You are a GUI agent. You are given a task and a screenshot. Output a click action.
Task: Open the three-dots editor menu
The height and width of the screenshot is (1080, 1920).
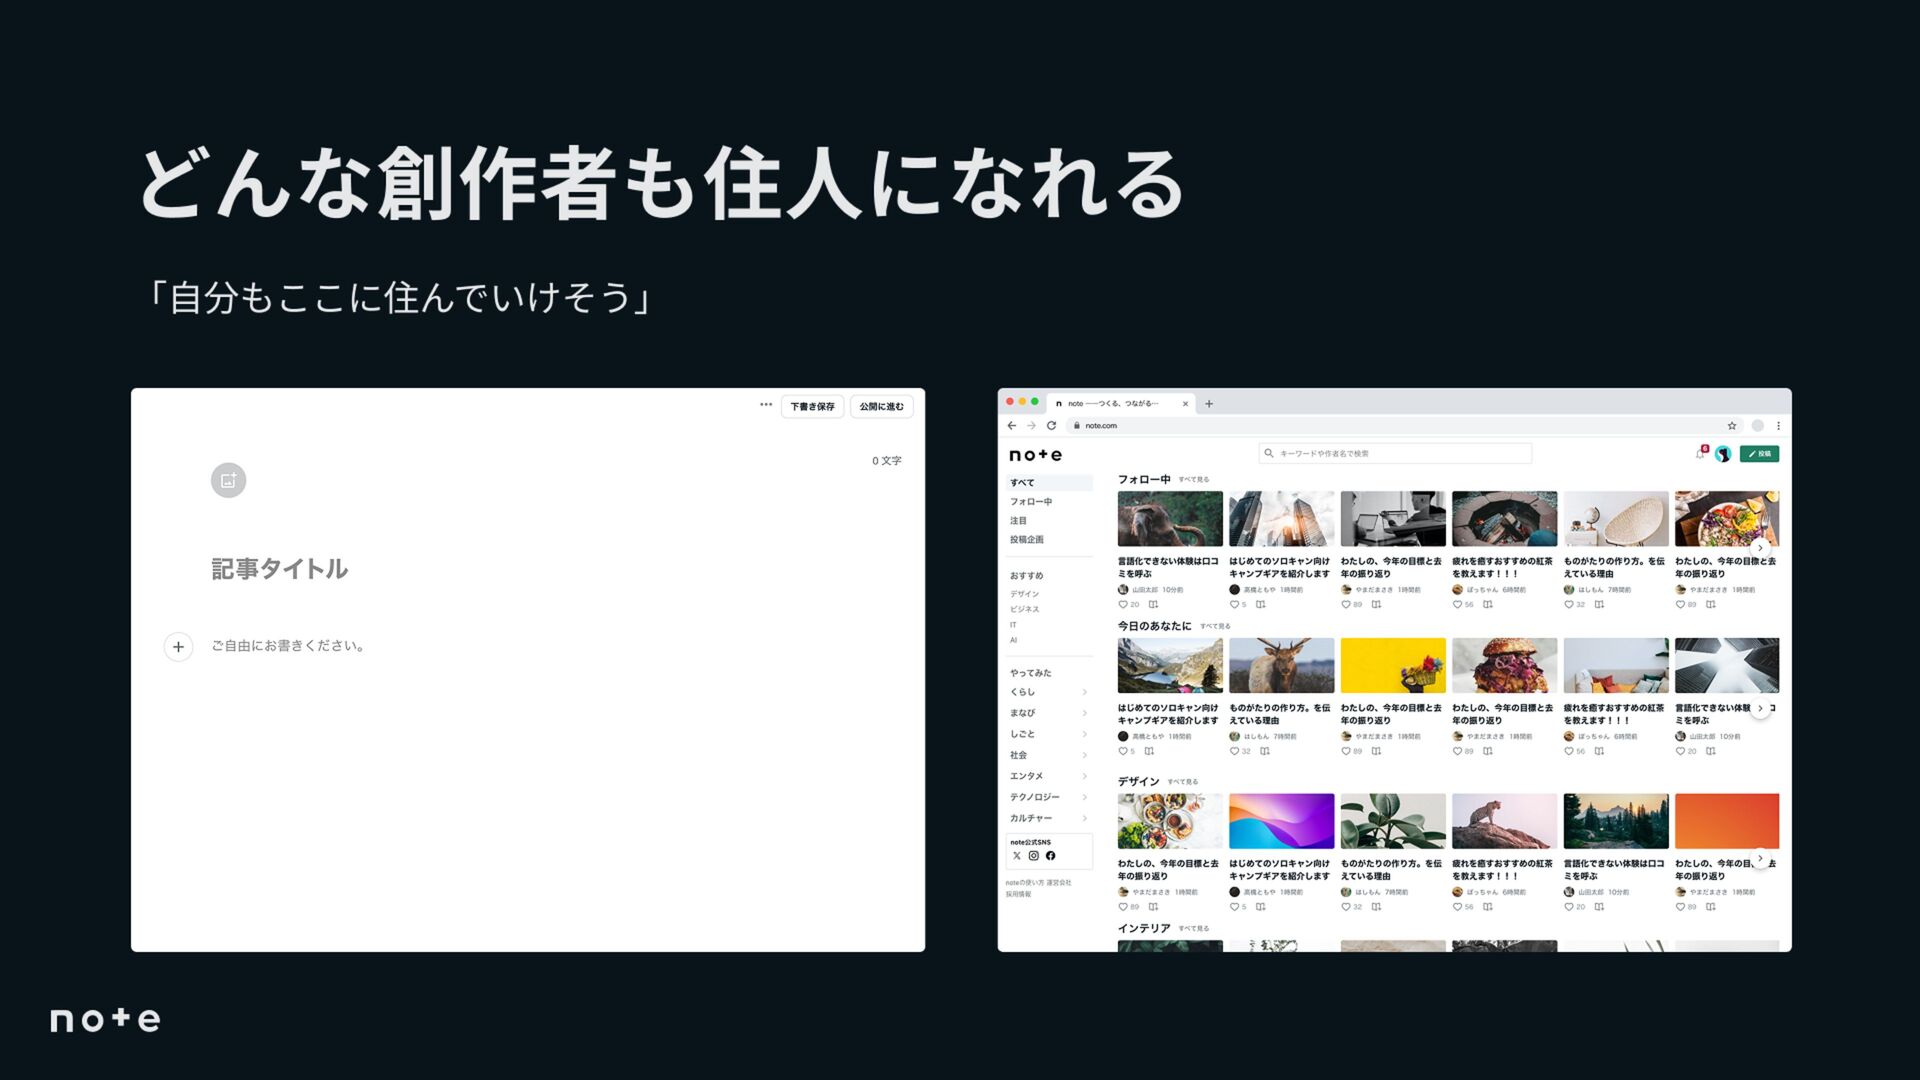click(766, 405)
